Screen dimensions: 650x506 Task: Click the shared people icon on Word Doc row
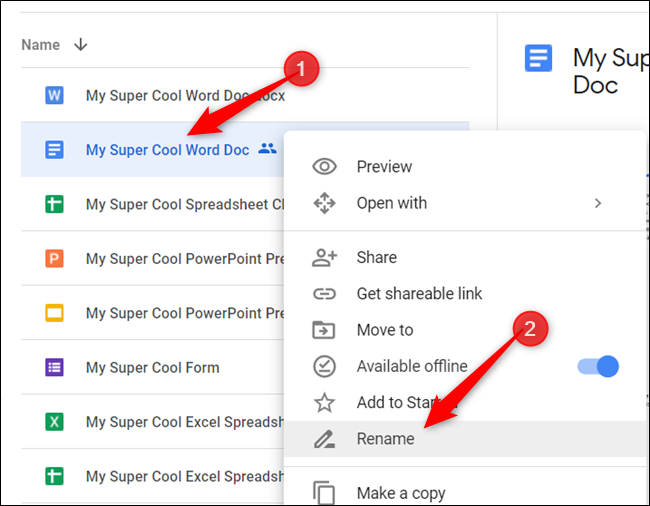tap(267, 149)
